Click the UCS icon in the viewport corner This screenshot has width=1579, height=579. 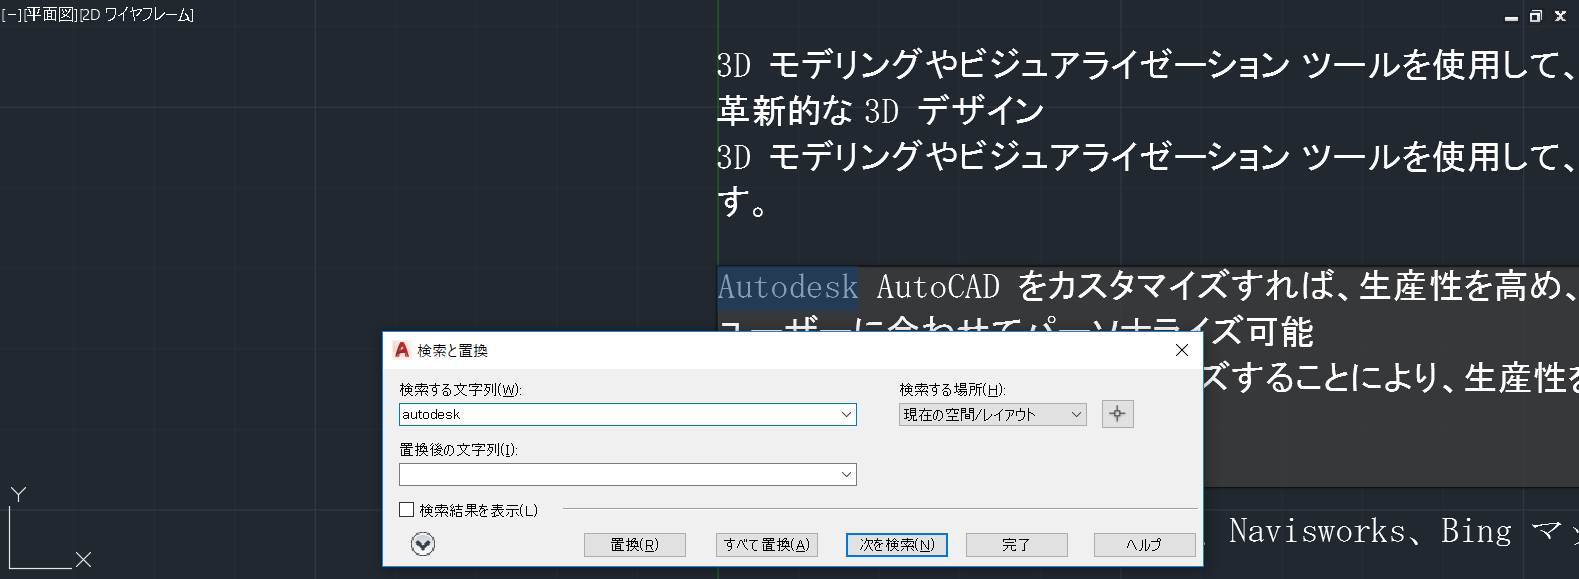pyautogui.click(x=50, y=529)
